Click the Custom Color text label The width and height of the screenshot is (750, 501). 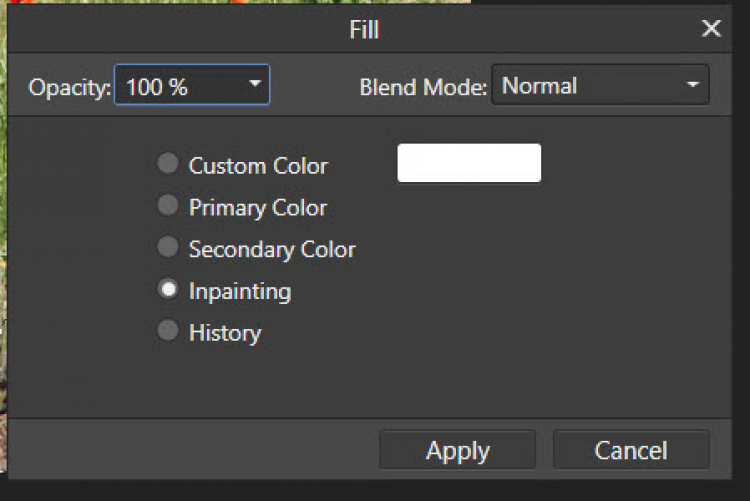(x=258, y=166)
